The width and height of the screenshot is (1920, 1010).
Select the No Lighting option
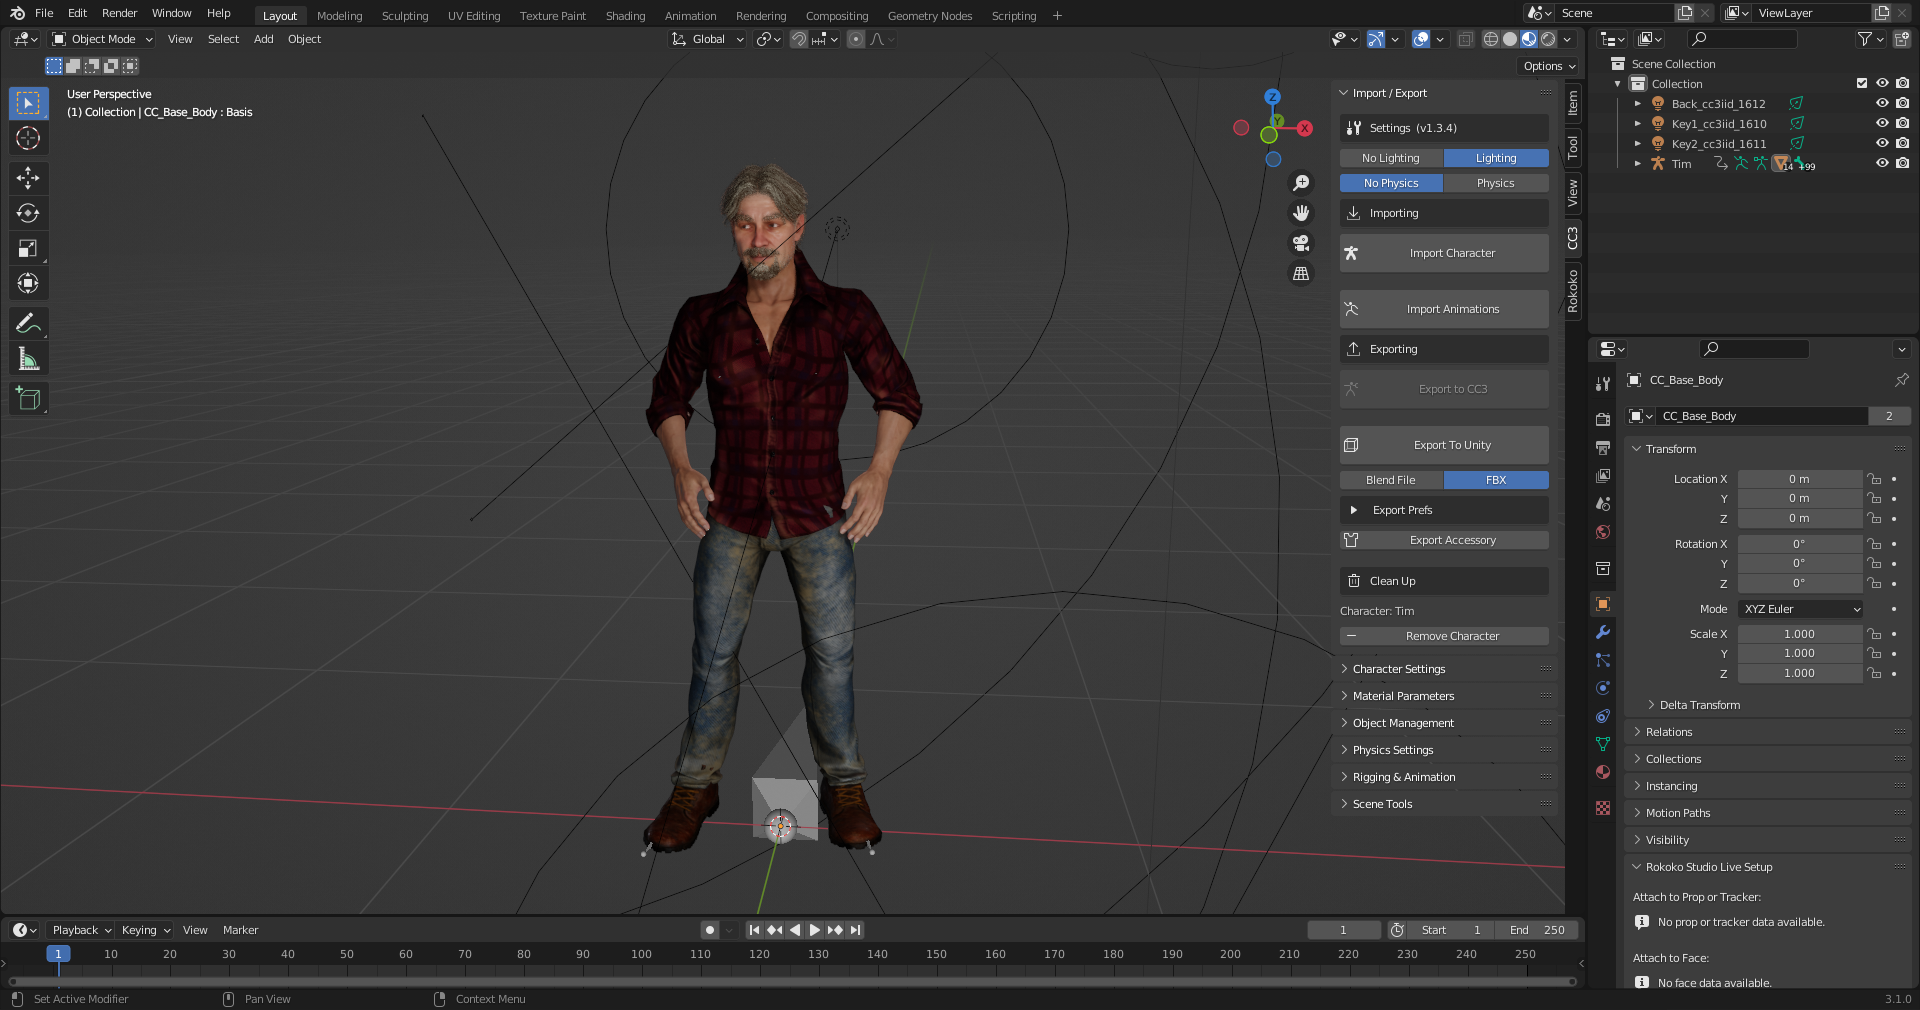1391,158
